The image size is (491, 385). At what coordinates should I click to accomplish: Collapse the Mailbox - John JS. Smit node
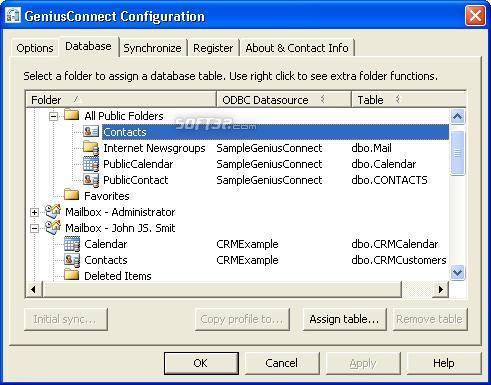point(34,228)
